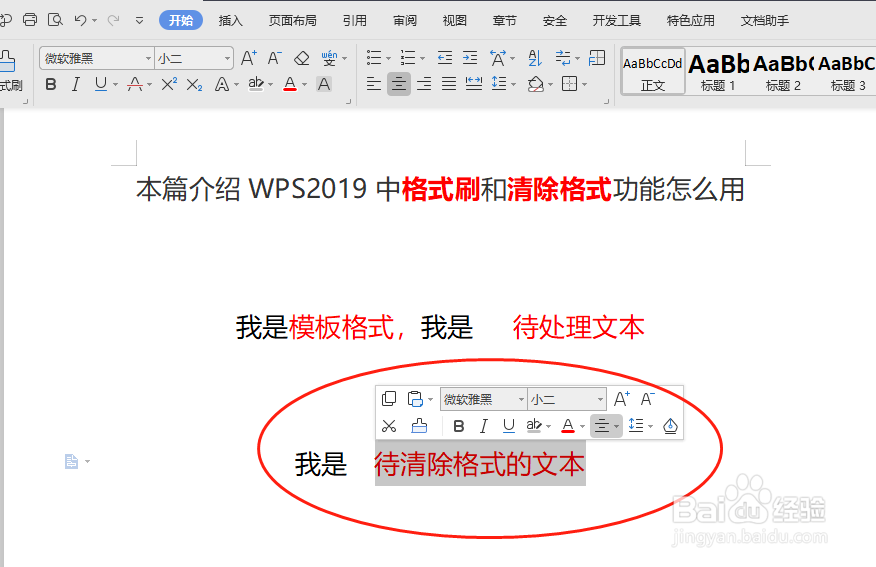Screen dimensions: 876x567
Task: Toggle Italic in the ribbon
Action: [75, 84]
